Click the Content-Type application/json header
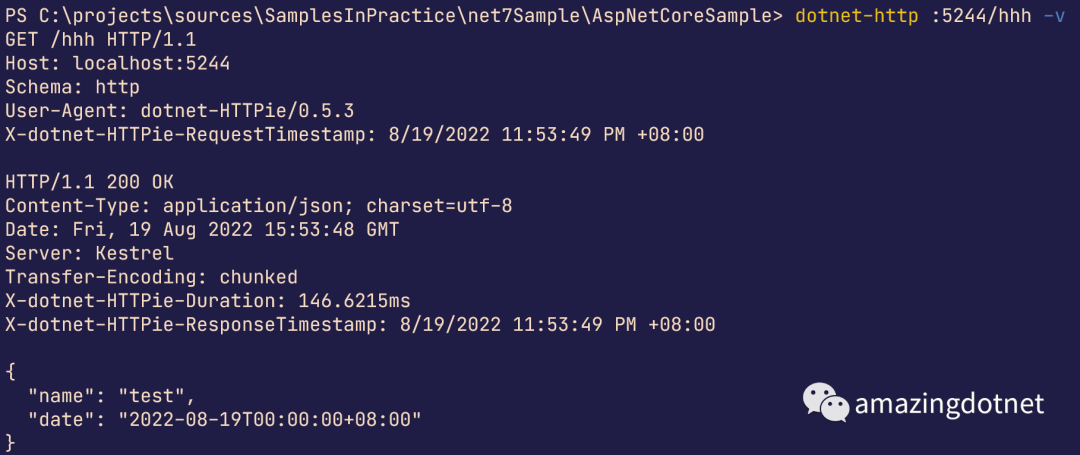This screenshot has width=1080, height=455. (259, 205)
